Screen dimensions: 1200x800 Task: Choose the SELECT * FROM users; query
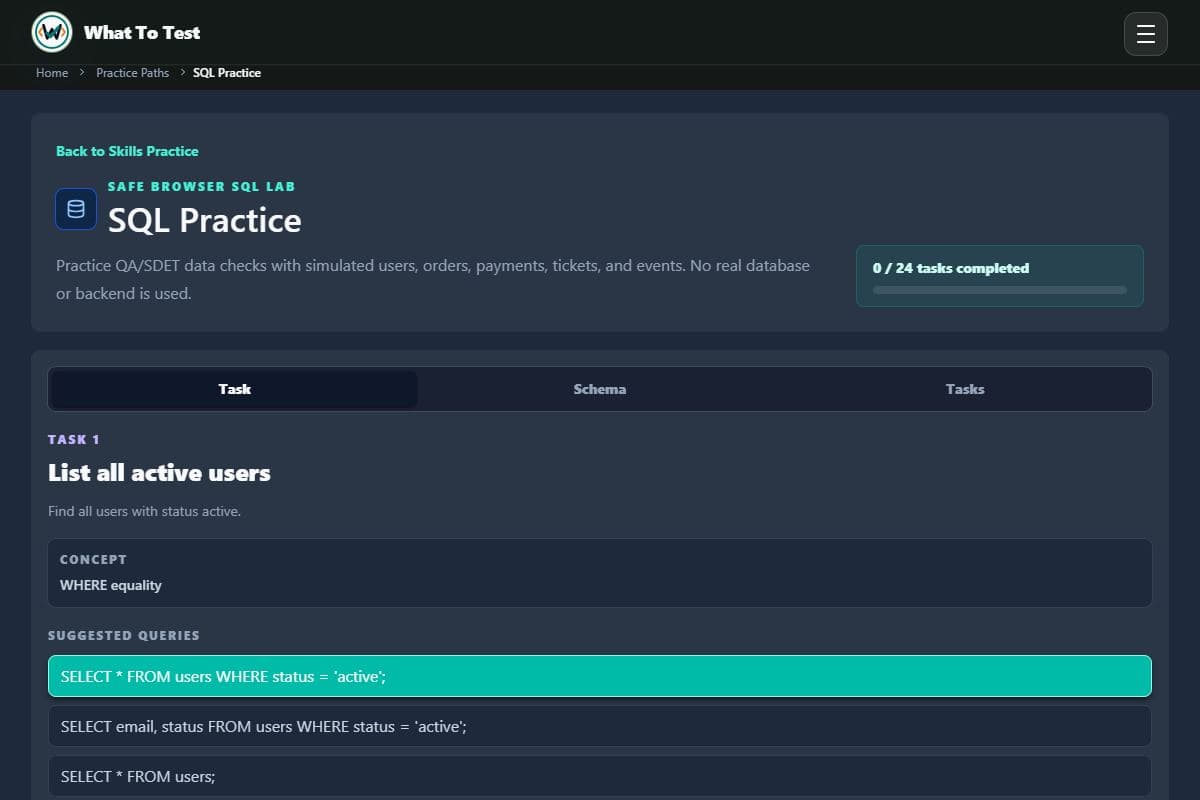pyautogui.click(x=600, y=776)
